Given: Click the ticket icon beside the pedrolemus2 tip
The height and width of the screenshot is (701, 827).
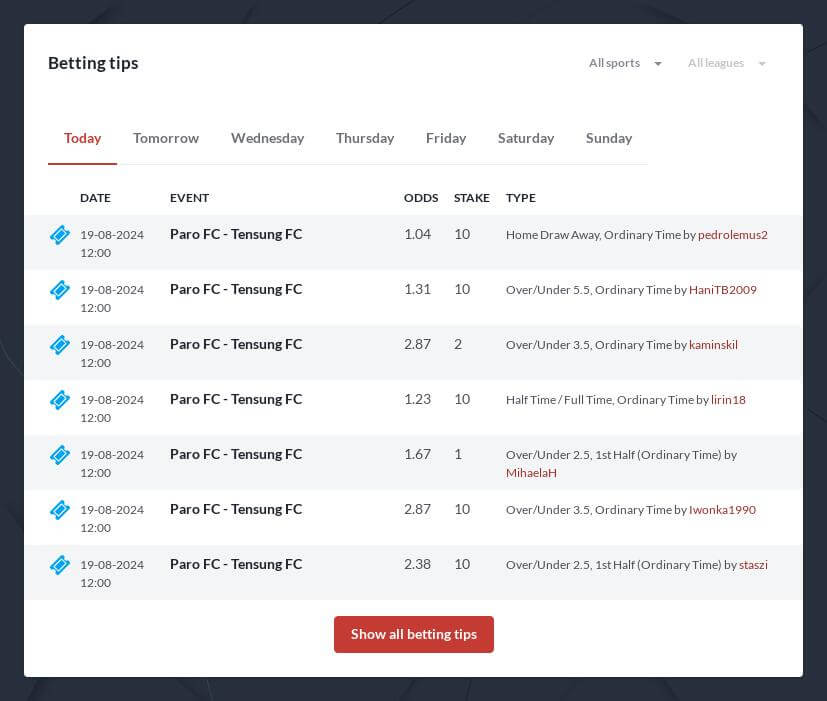Looking at the screenshot, I should (x=60, y=235).
